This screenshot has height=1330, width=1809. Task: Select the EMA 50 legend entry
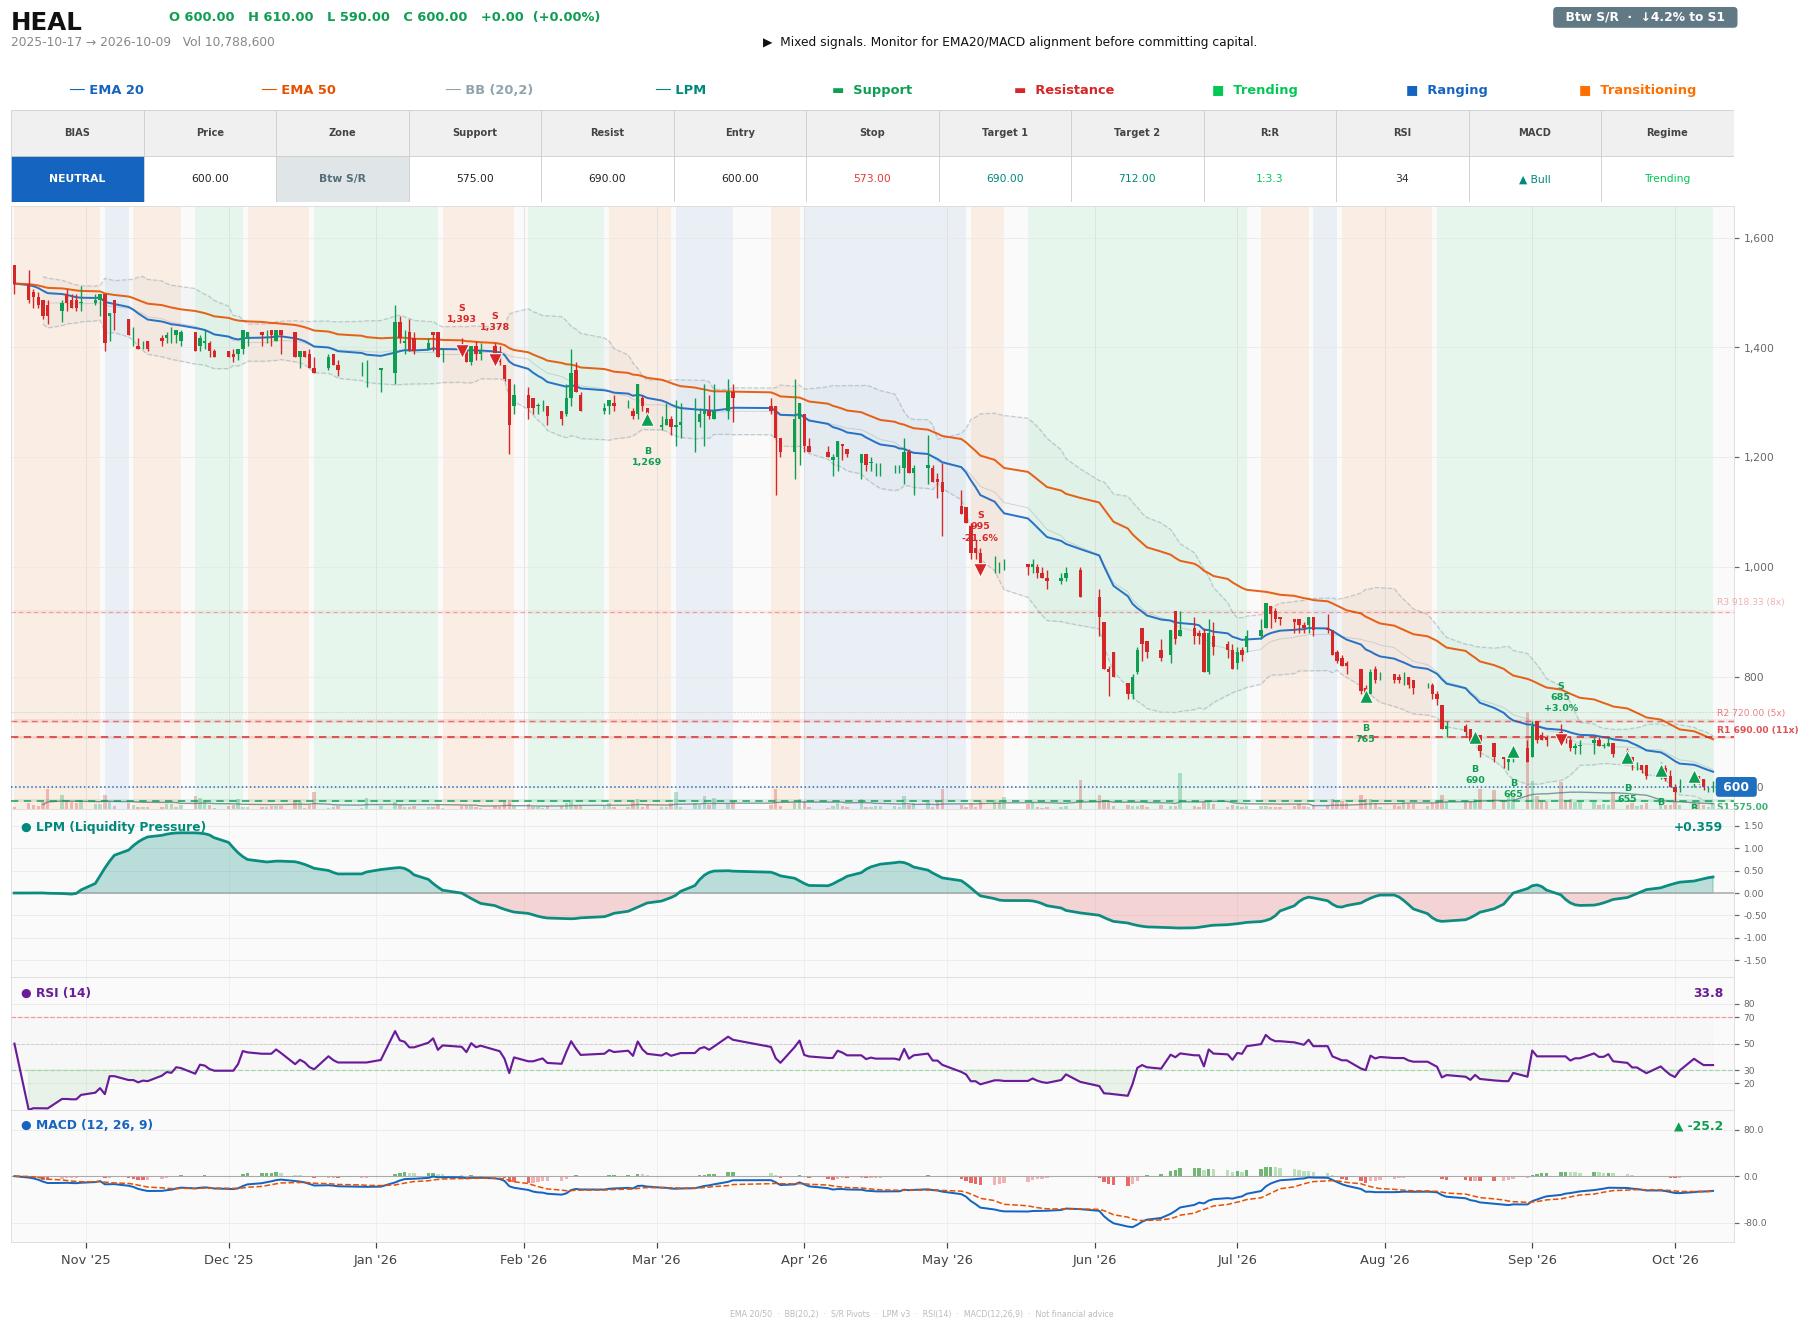pyautogui.click(x=298, y=90)
